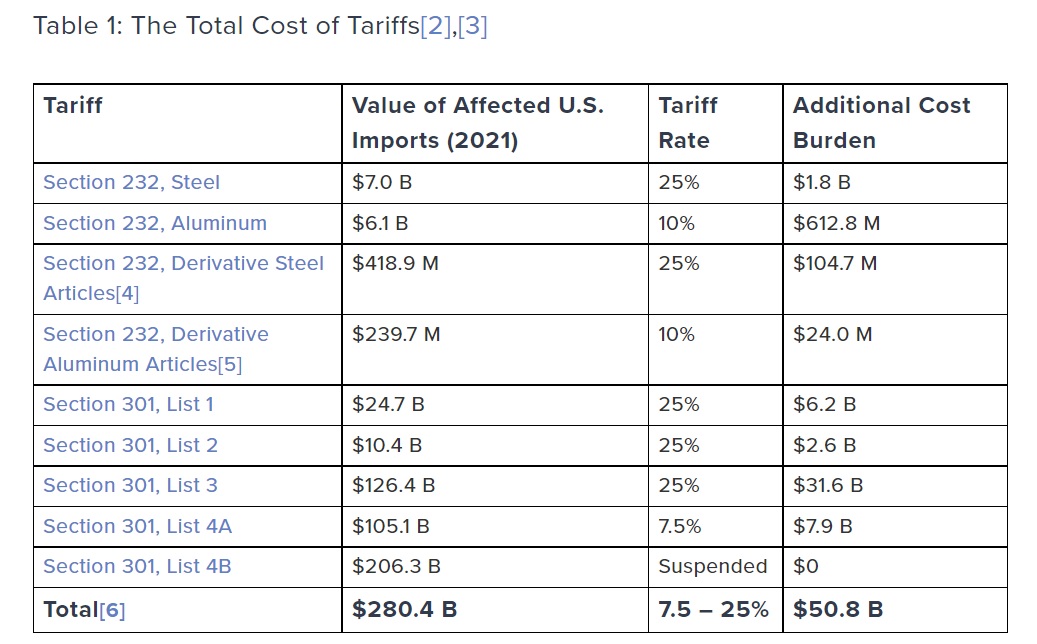Open the Section 232, Aluminum link
This screenshot has height=644, width=1037.
click(155, 223)
